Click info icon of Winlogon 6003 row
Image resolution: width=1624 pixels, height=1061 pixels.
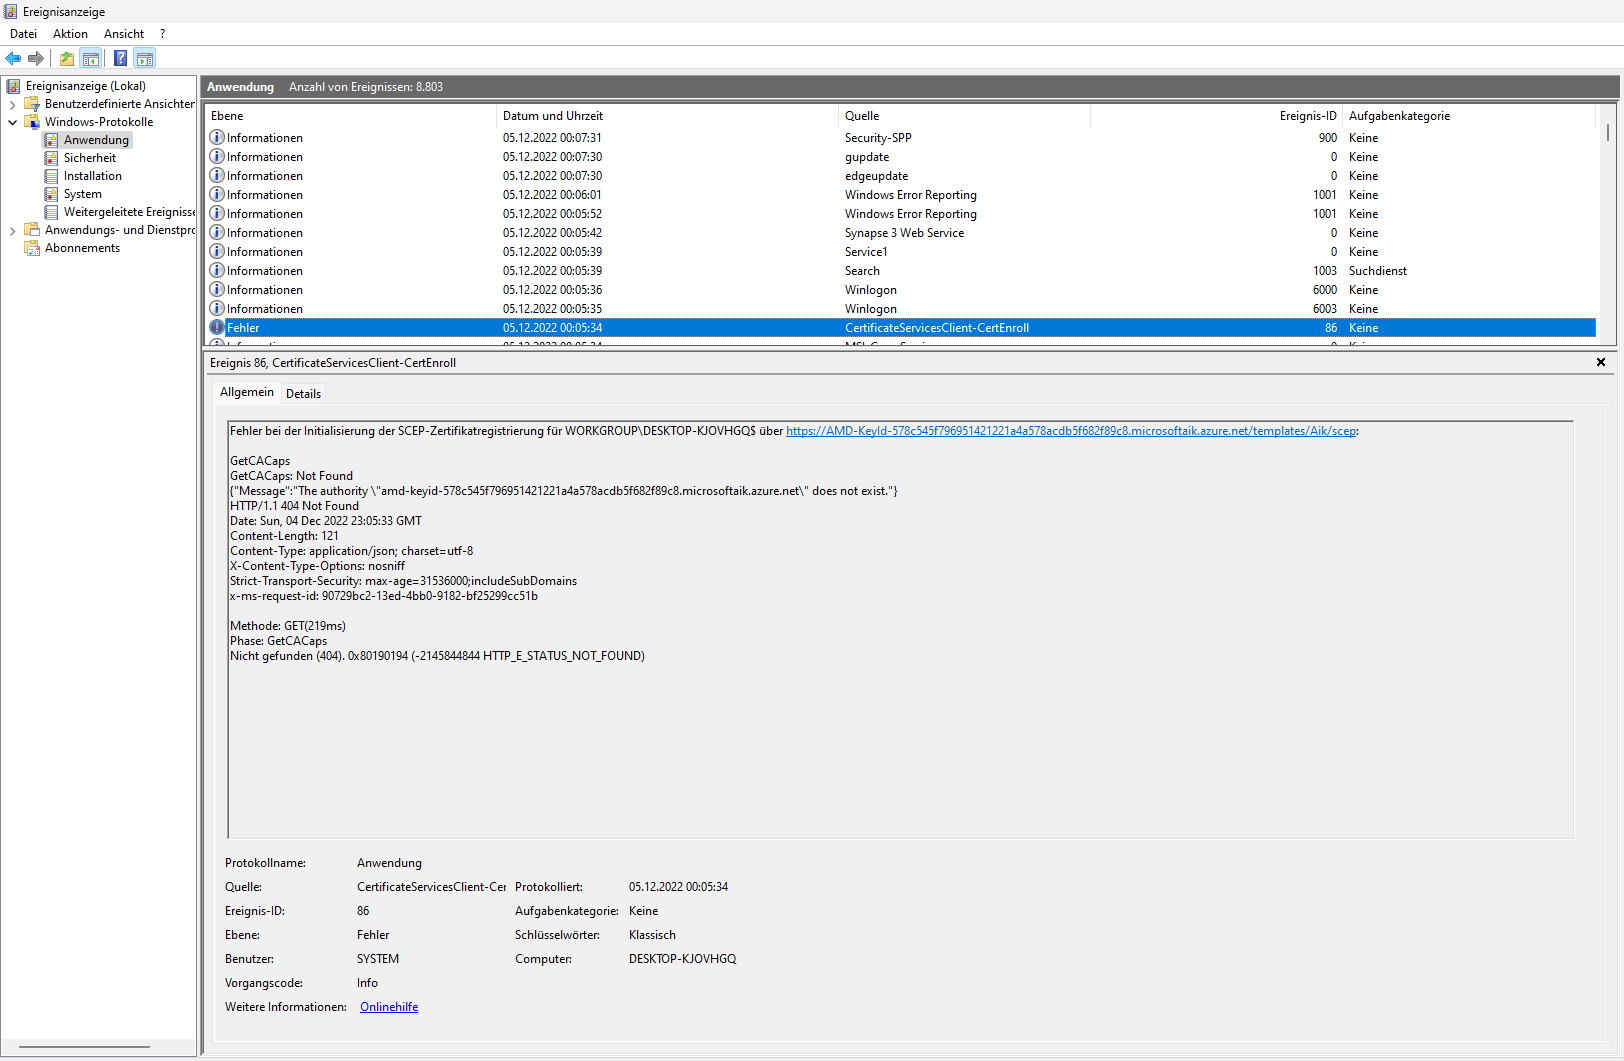(x=217, y=308)
